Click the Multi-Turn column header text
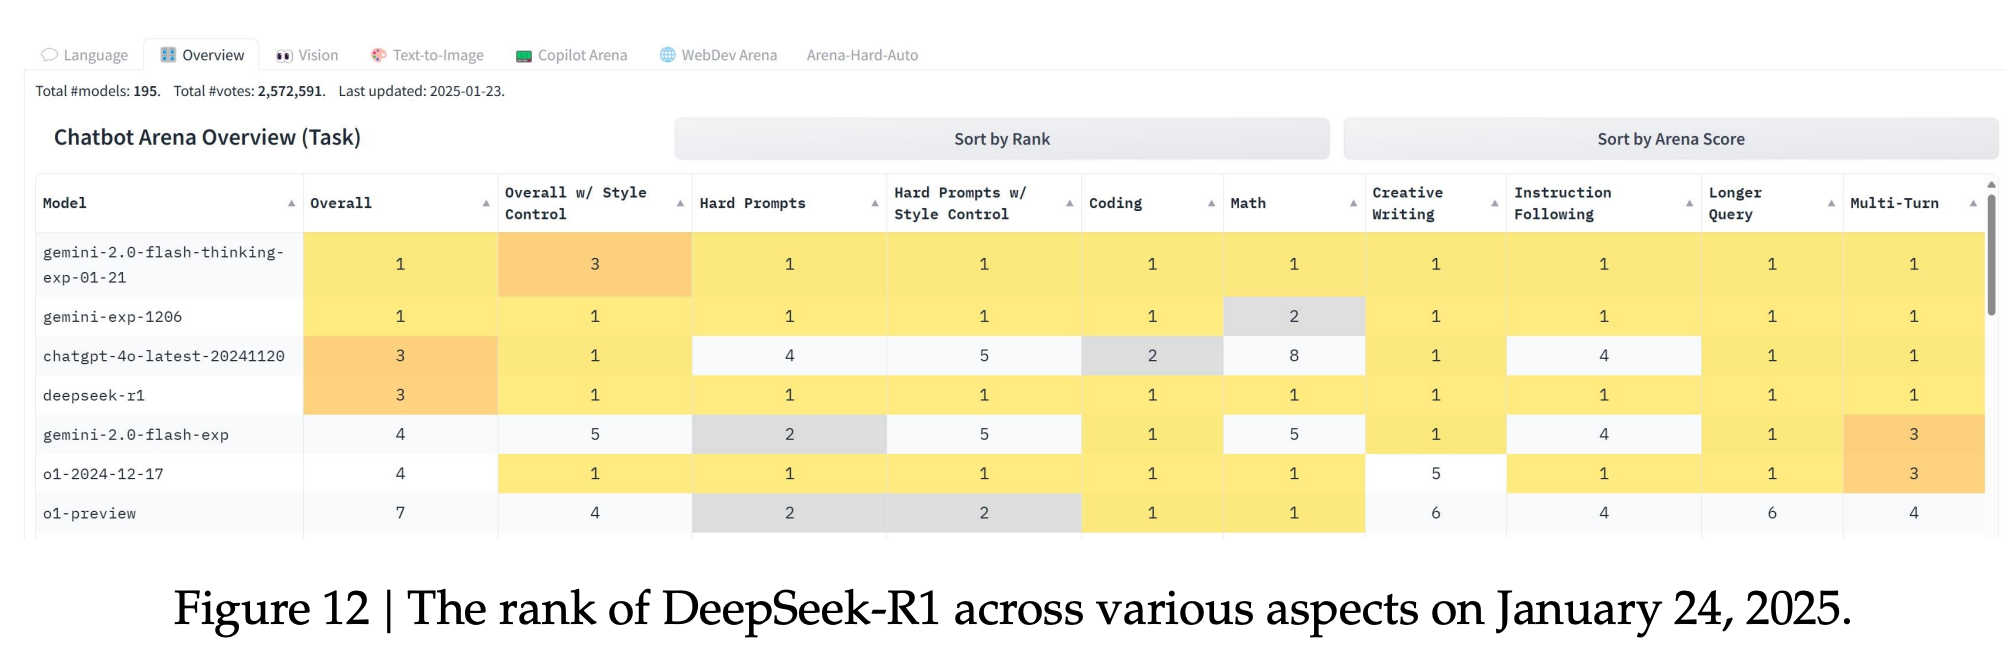The image size is (2014, 664). tap(1894, 203)
